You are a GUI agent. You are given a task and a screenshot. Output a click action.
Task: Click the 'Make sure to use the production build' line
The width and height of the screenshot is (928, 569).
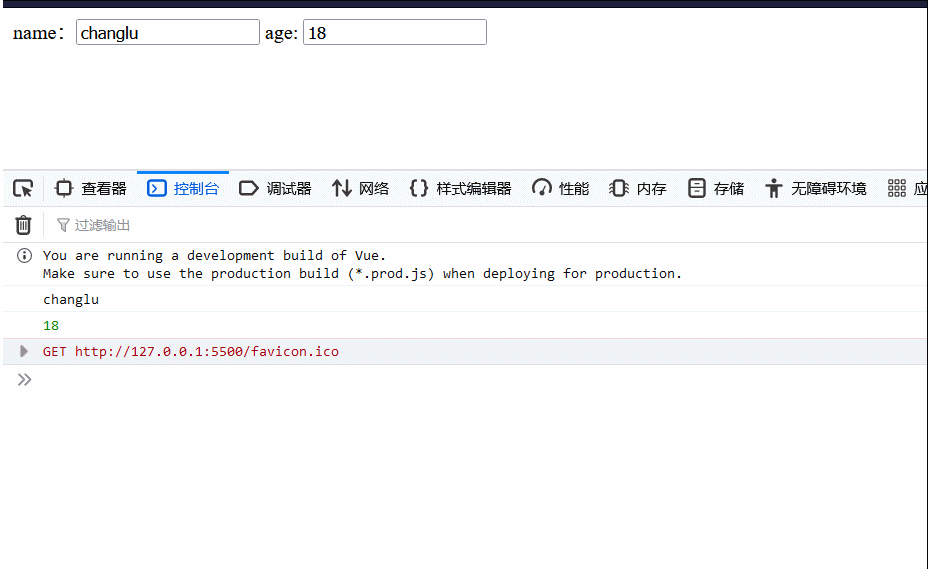pos(362,274)
